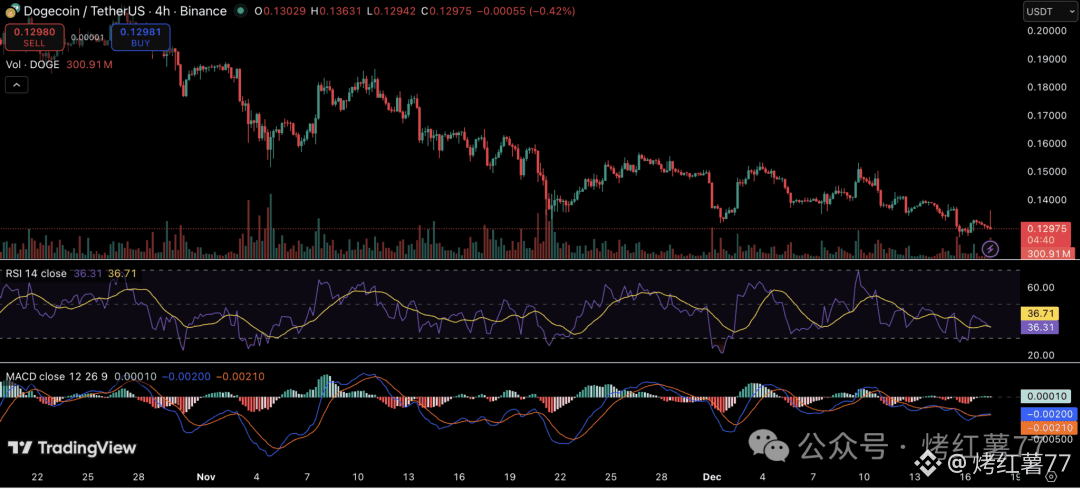The image size is (1080, 490).
Task: Click the 20.00 RSI scale label
Action: tap(1041, 355)
